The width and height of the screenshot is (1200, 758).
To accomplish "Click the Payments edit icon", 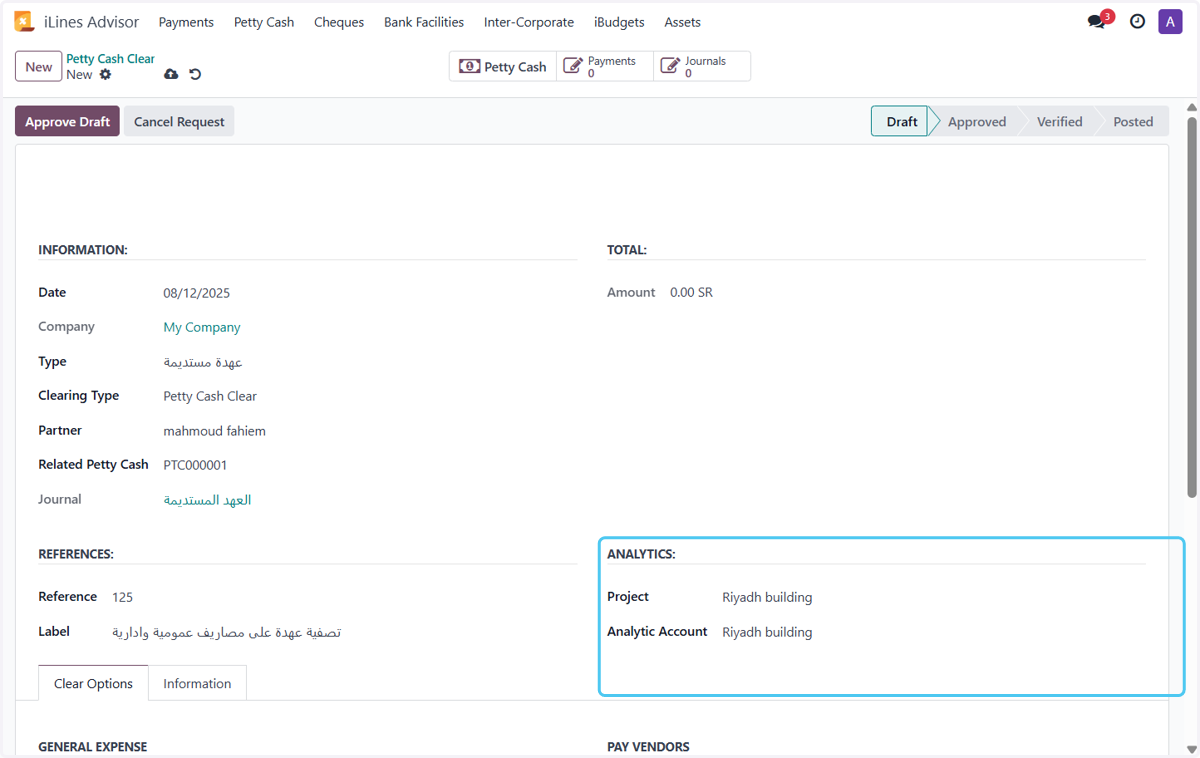I will 573,66.
